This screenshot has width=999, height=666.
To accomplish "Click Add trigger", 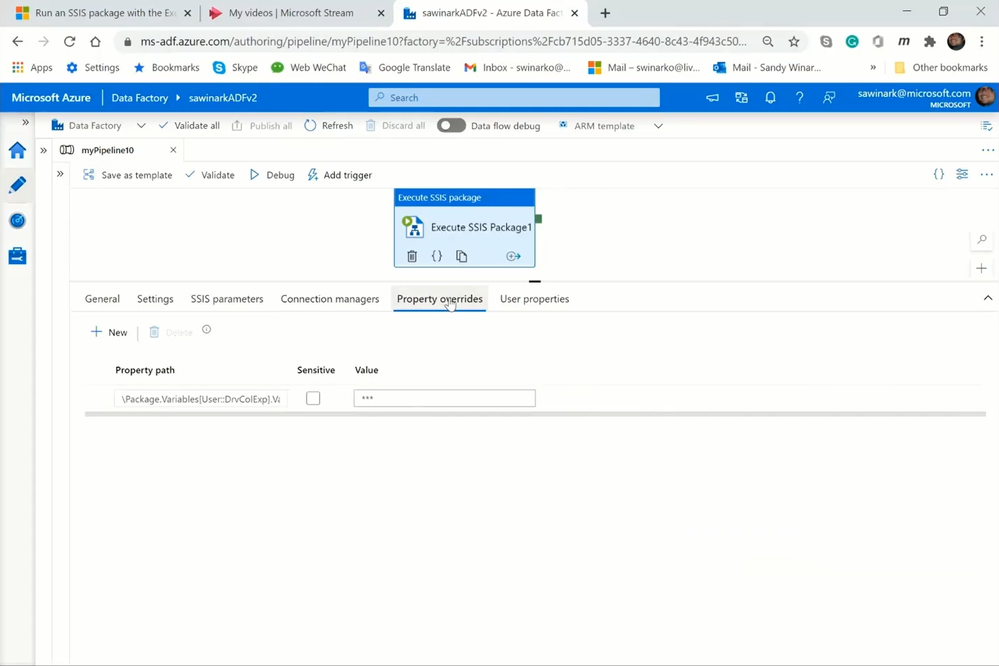I will (x=340, y=175).
